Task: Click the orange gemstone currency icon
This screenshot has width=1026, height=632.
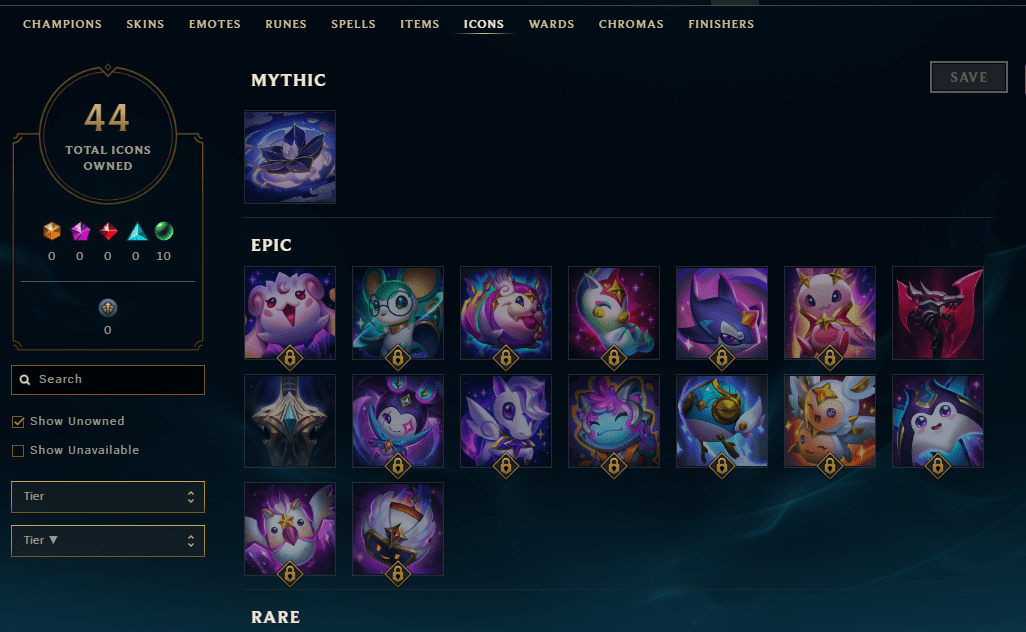Action: [52, 231]
